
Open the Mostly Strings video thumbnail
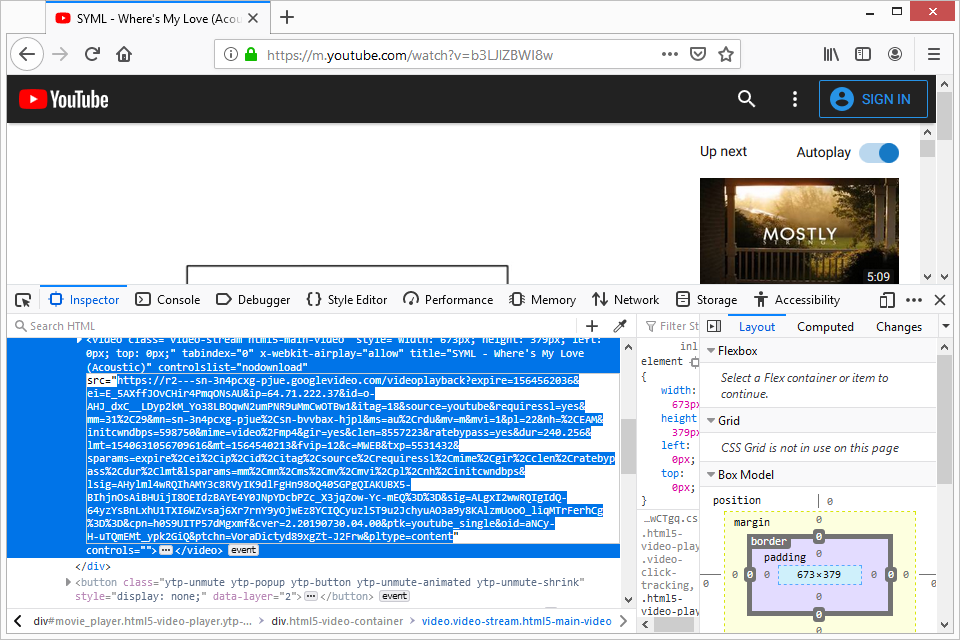(x=799, y=231)
